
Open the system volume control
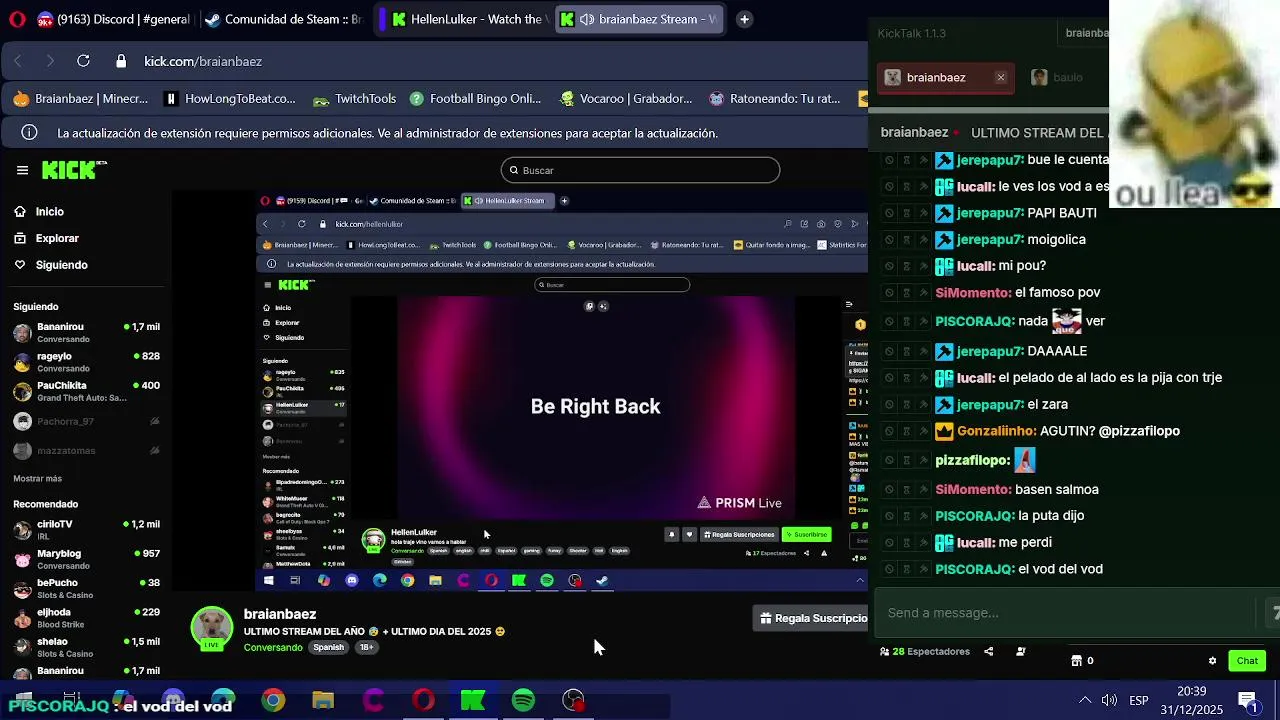[1109, 701]
